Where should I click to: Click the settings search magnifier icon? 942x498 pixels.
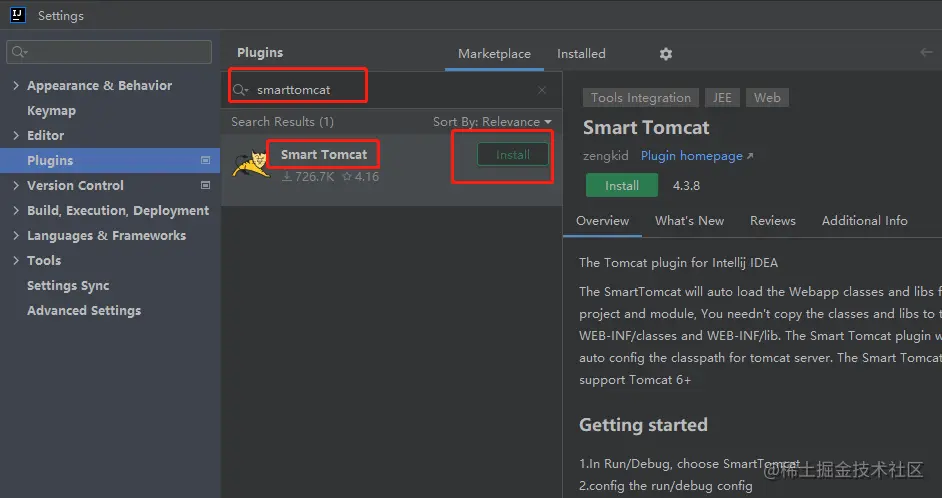[x=20, y=52]
